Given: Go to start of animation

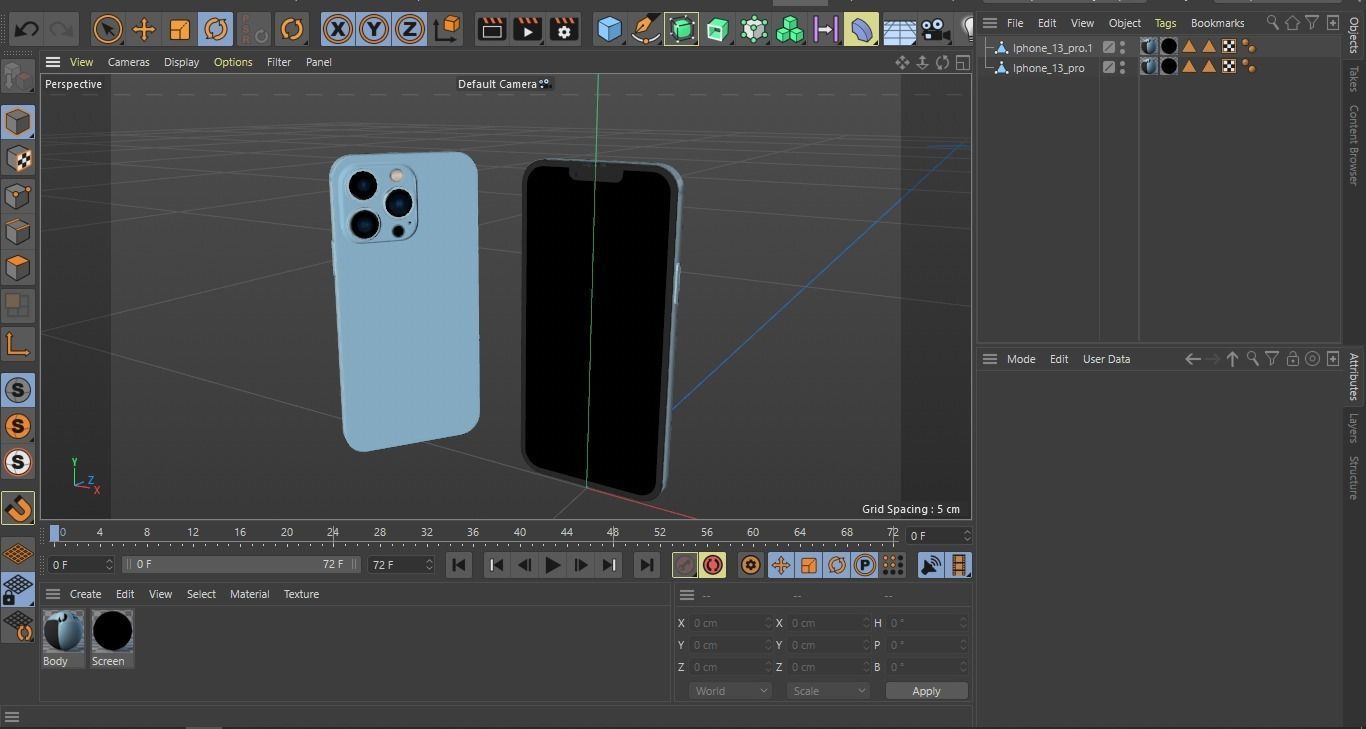Looking at the screenshot, I should 459,565.
